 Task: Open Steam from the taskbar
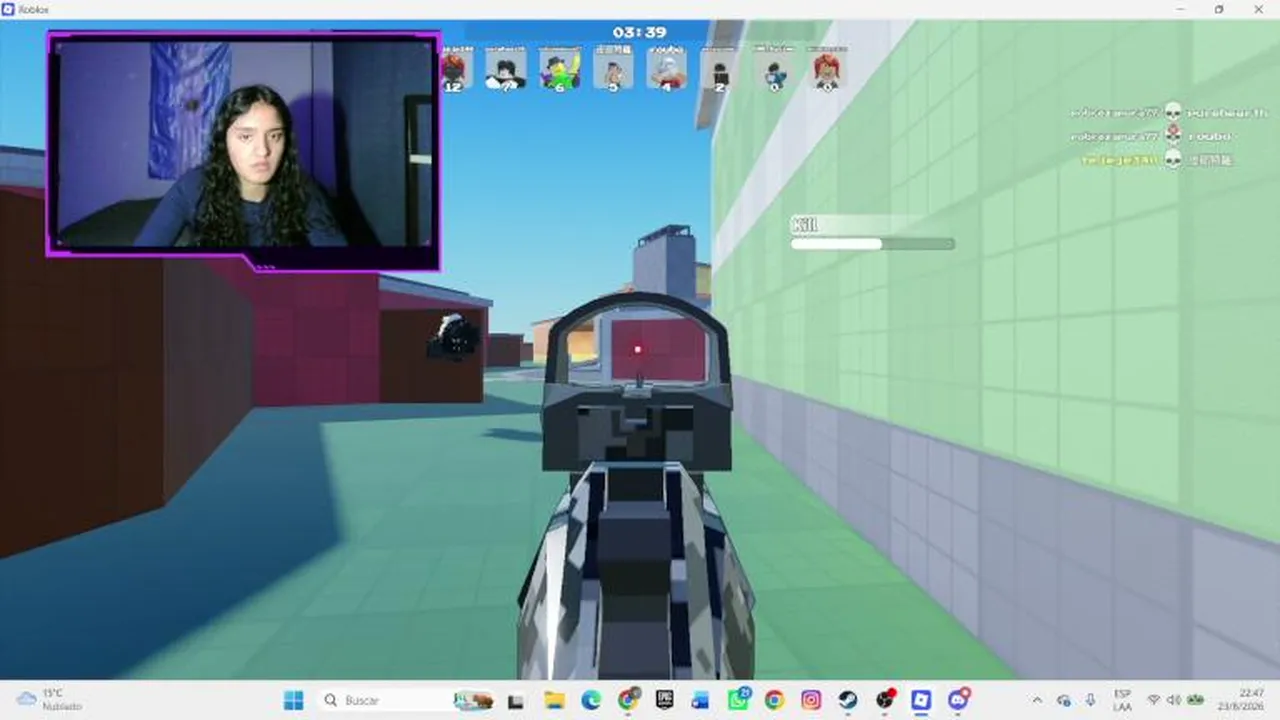tap(848, 700)
